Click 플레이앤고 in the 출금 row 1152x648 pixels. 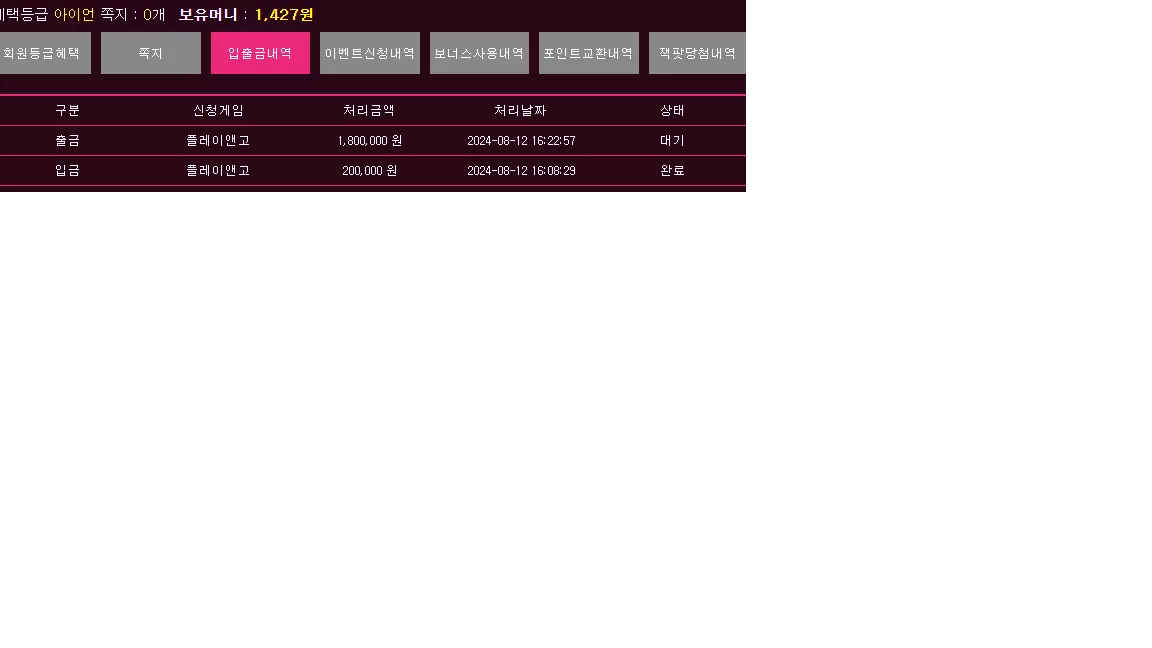218,140
